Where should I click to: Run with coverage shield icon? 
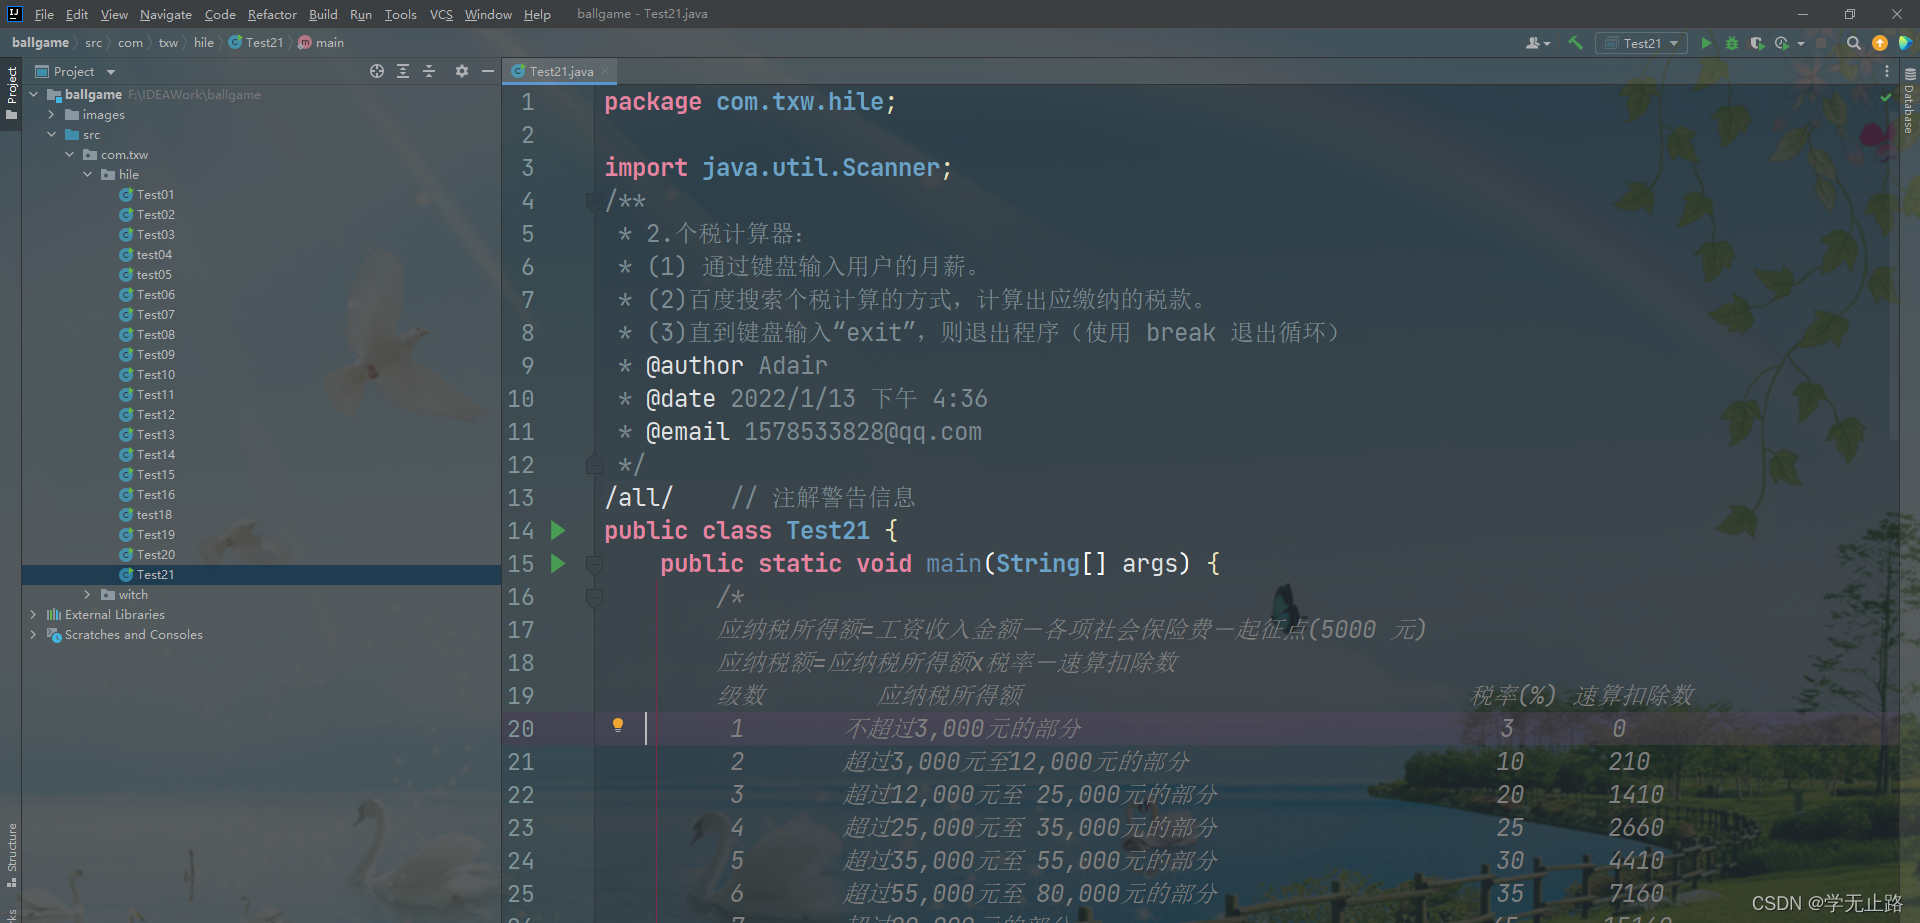click(x=1757, y=43)
